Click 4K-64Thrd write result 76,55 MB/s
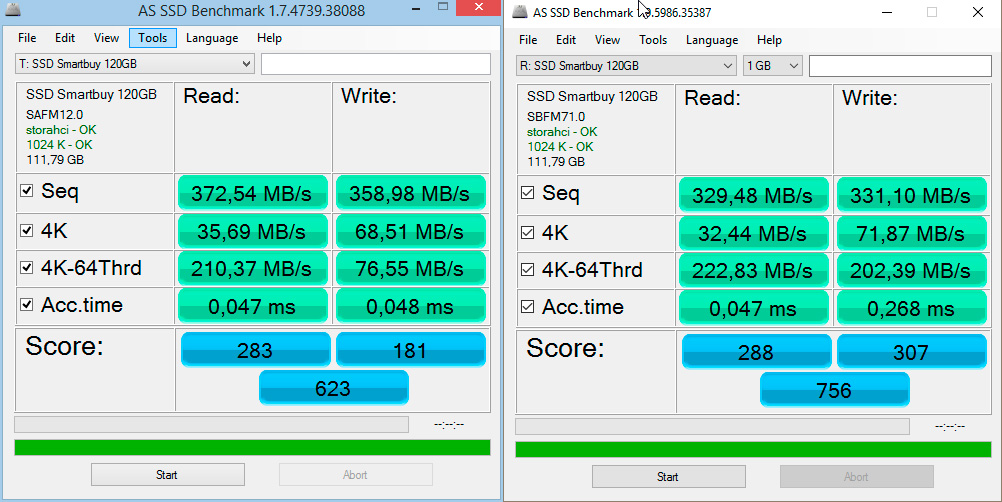 point(410,268)
